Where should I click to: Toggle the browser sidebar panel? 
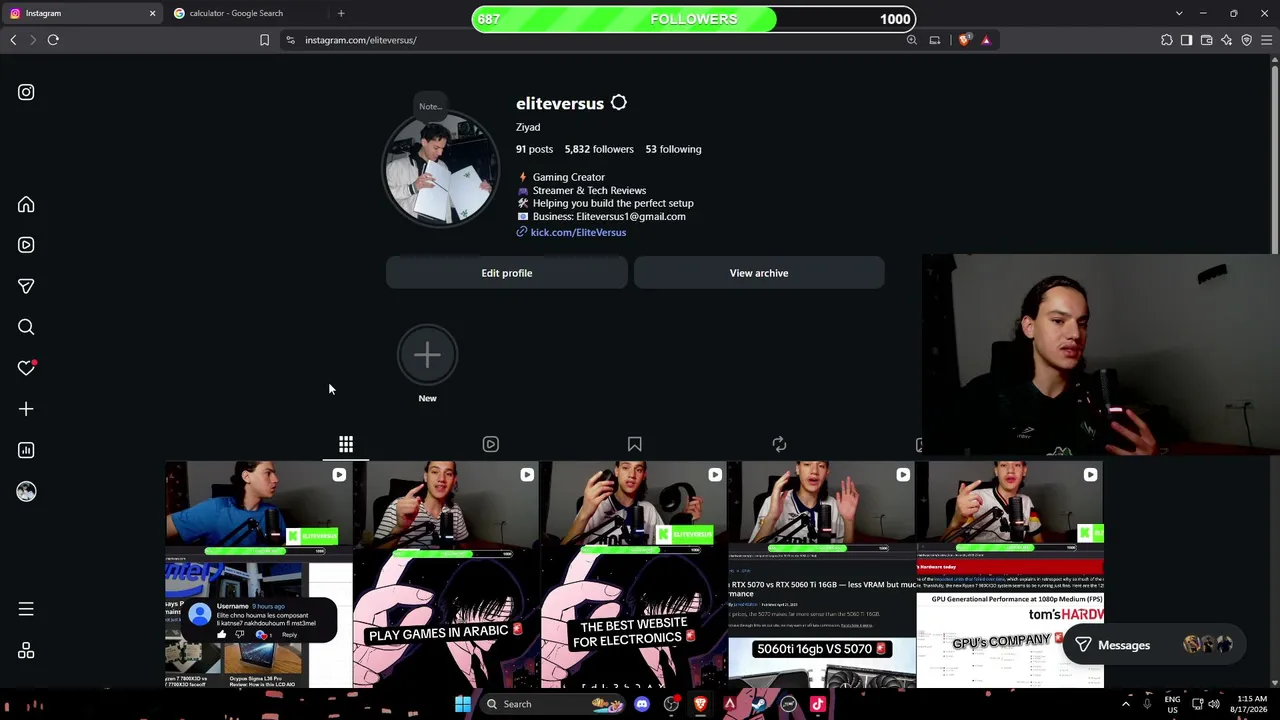tap(1186, 40)
